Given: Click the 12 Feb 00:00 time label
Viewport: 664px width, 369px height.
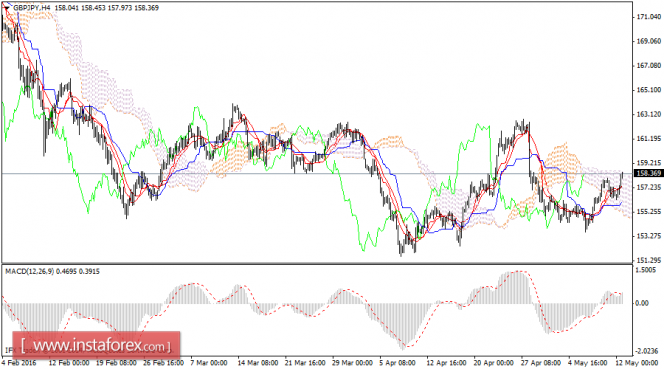Looking at the screenshot, I should click(69, 363).
